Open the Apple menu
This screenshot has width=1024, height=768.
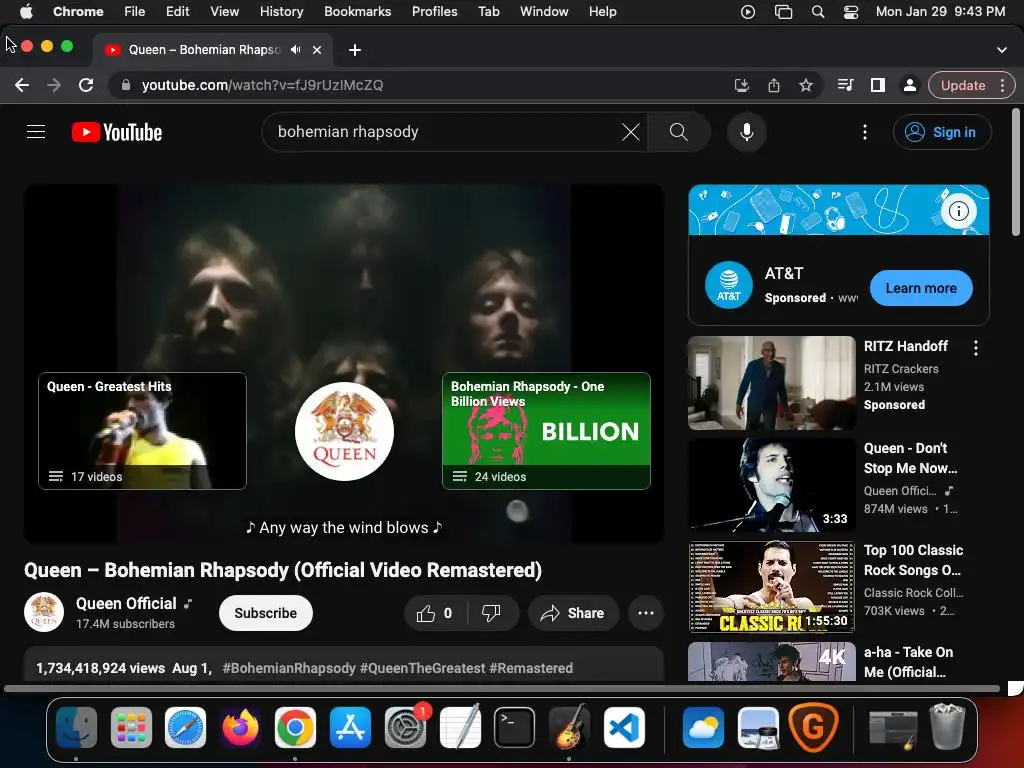click(26, 12)
